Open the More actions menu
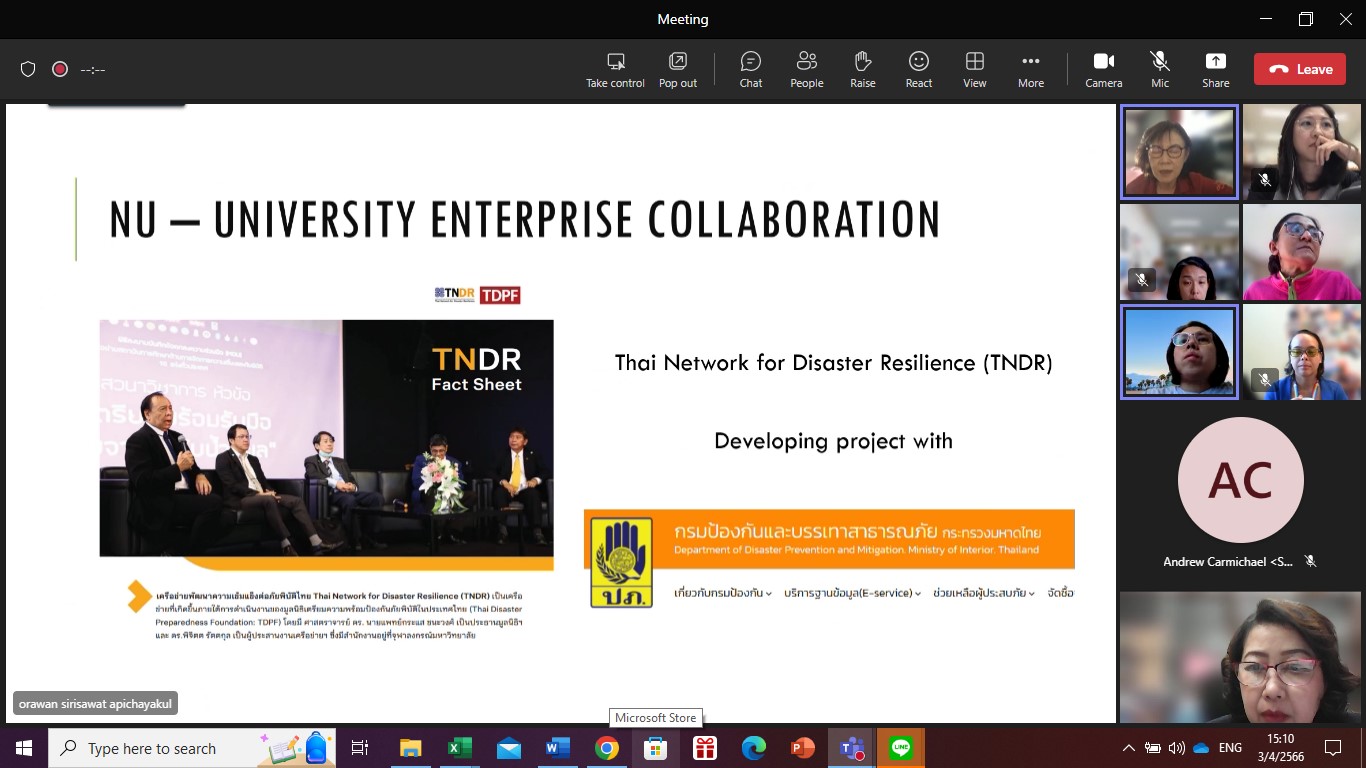This screenshot has height=768, width=1366. 1031,69
